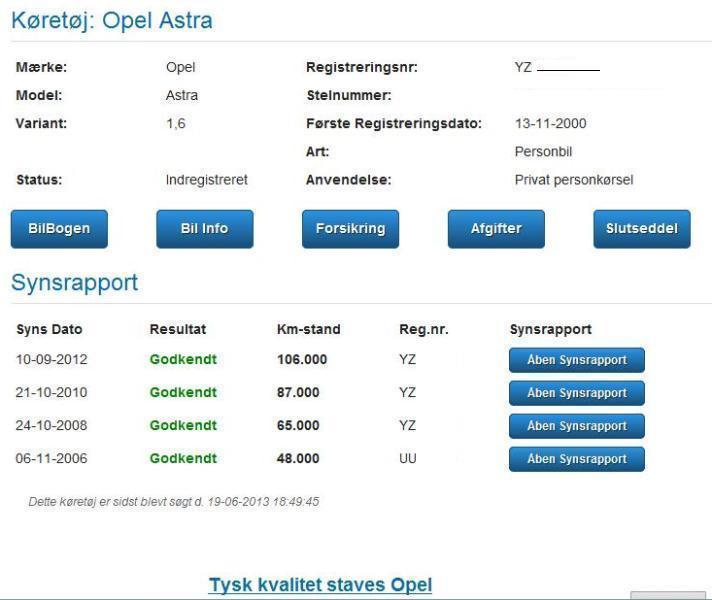The width and height of the screenshot is (712, 600).
Task: Click the Anvendelse label
Action: (x=348, y=180)
